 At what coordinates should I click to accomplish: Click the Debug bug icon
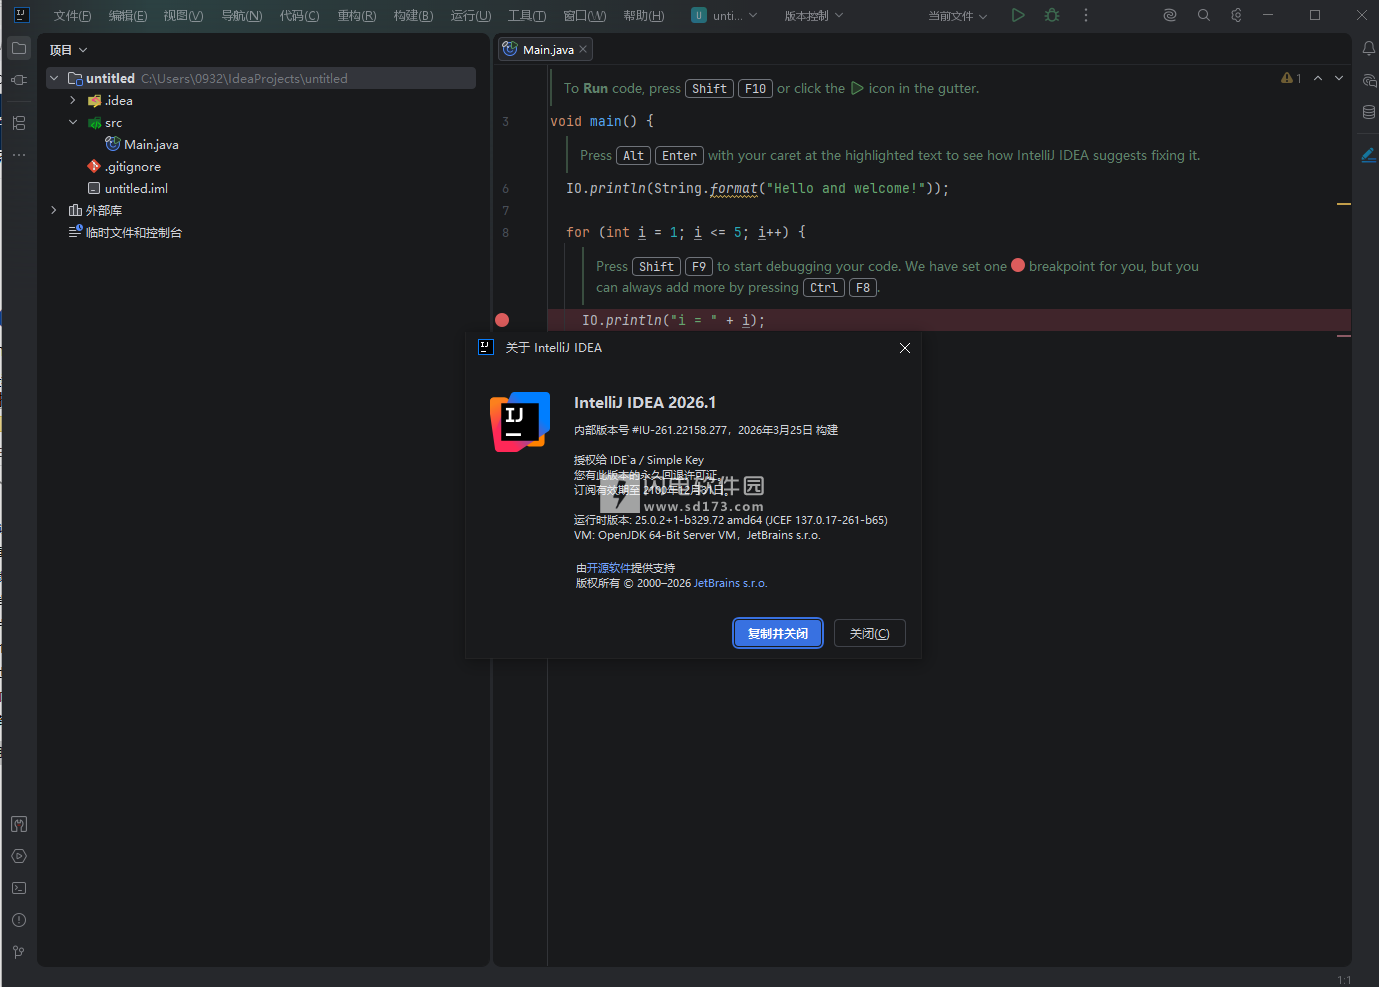pyautogui.click(x=1052, y=15)
